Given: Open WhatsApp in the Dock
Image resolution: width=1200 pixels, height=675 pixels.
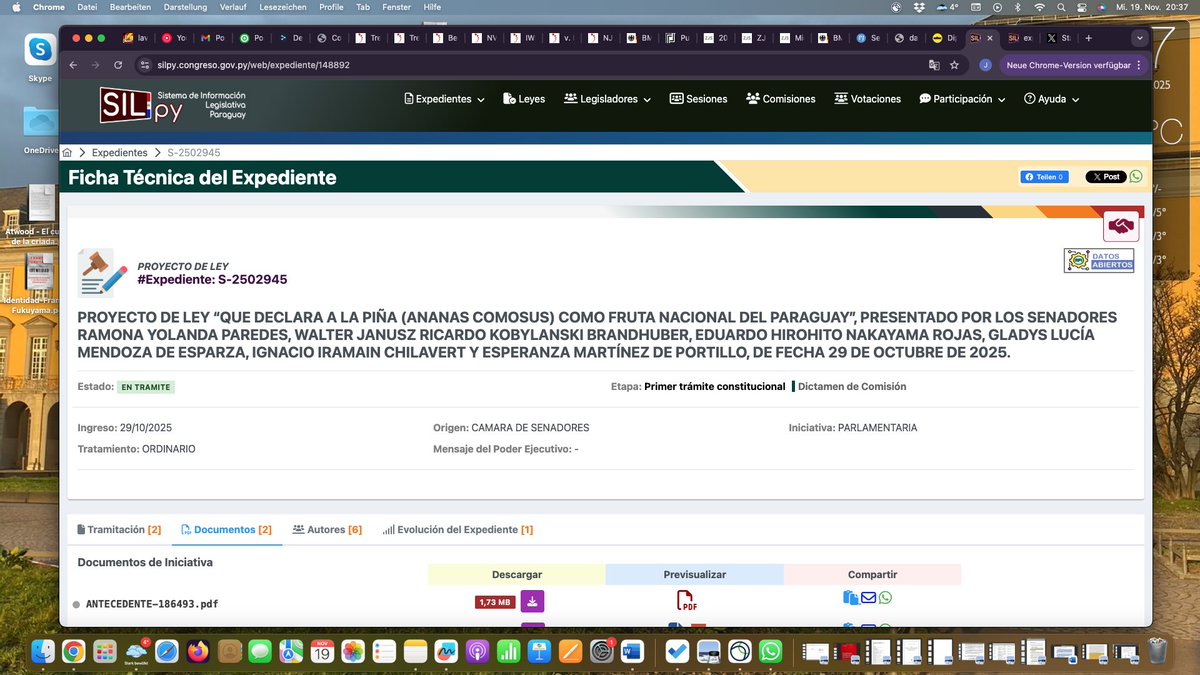Looking at the screenshot, I should pyautogui.click(x=770, y=652).
